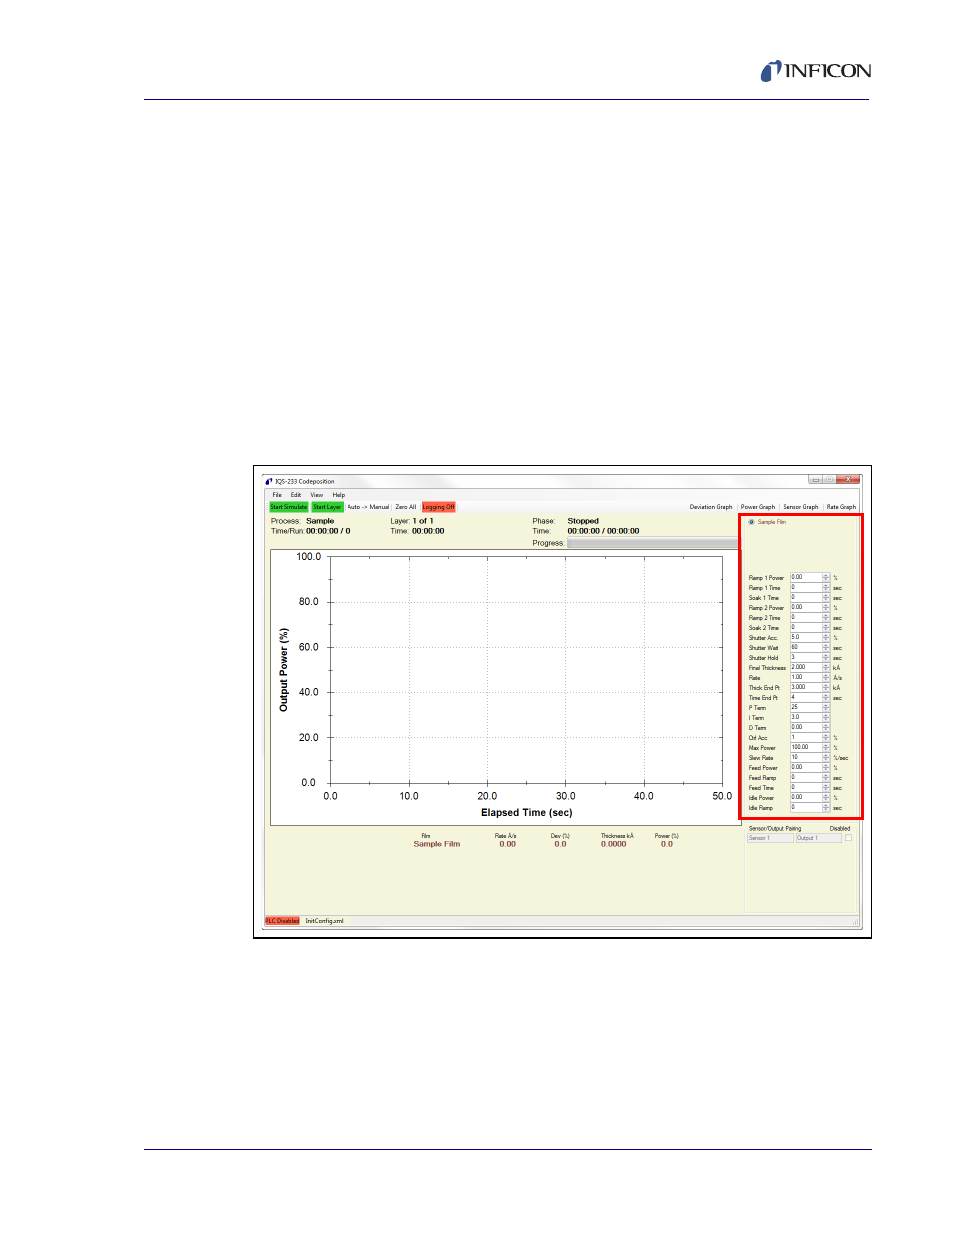Image resolution: width=954 pixels, height=1235 pixels.
Task: Show the Sensor Graph
Action: tap(801, 507)
